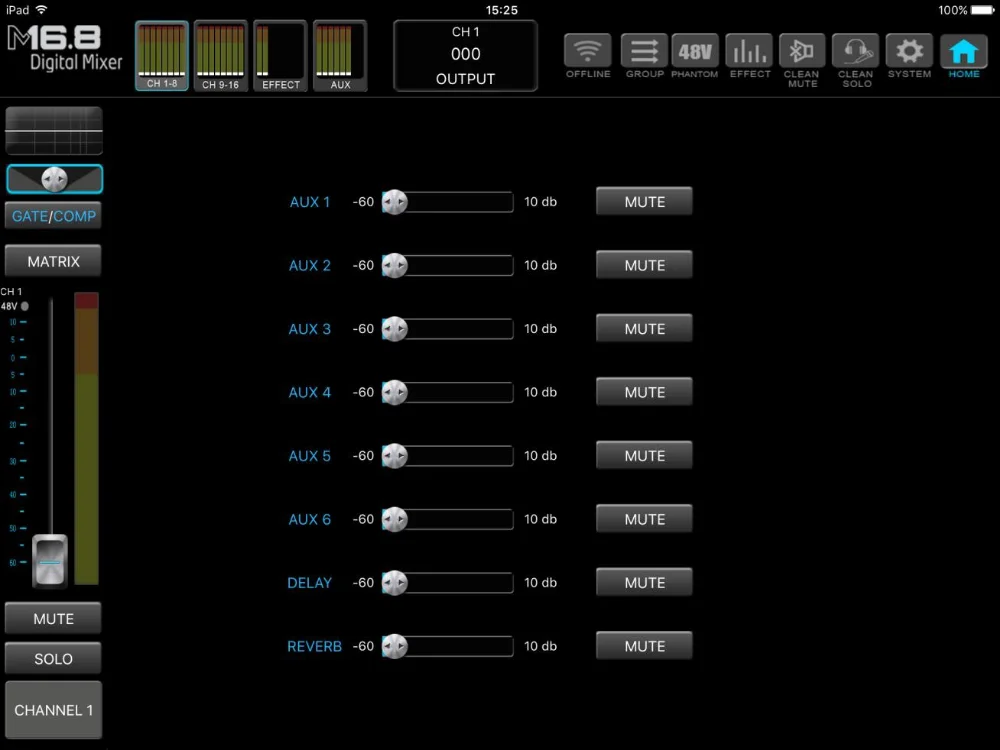Tap the CHANNEL 1 name button
Screen dimensions: 1000x750
[54, 710]
